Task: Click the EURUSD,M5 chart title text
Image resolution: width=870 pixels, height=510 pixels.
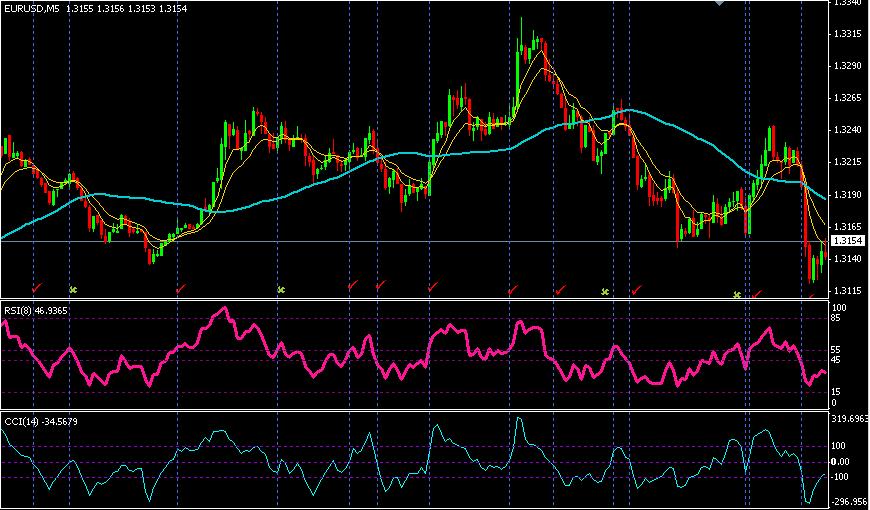Action: (x=33, y=9)
